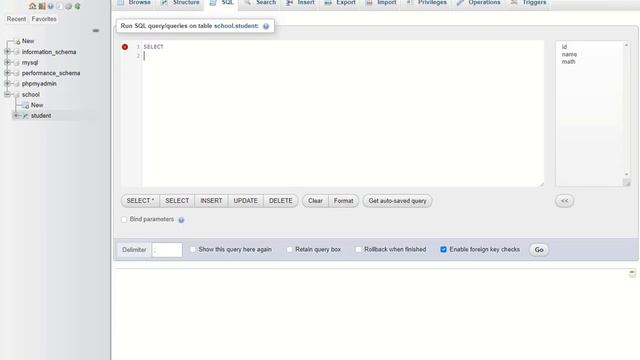Insert SELECT * query template
This screenshot has height=360, width=640.
tap(140, 201)
